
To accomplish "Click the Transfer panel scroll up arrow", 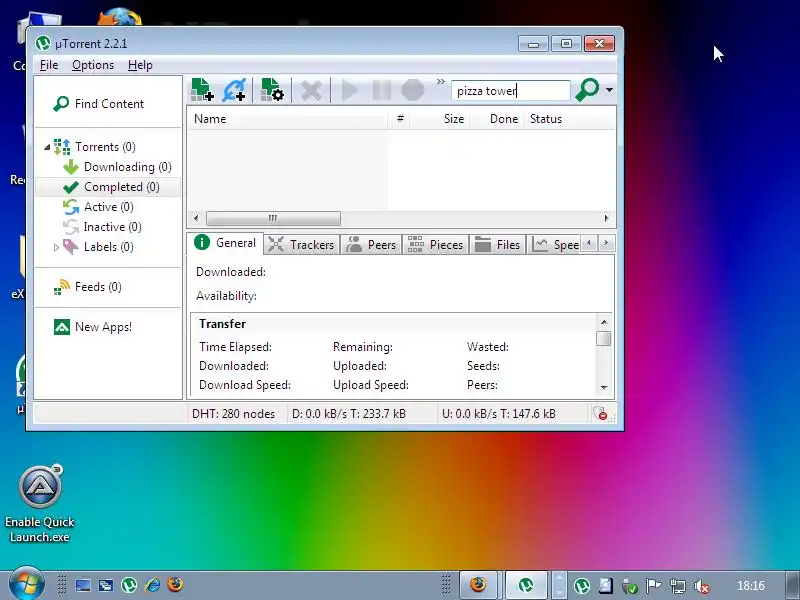I will [x=604, y=322].
